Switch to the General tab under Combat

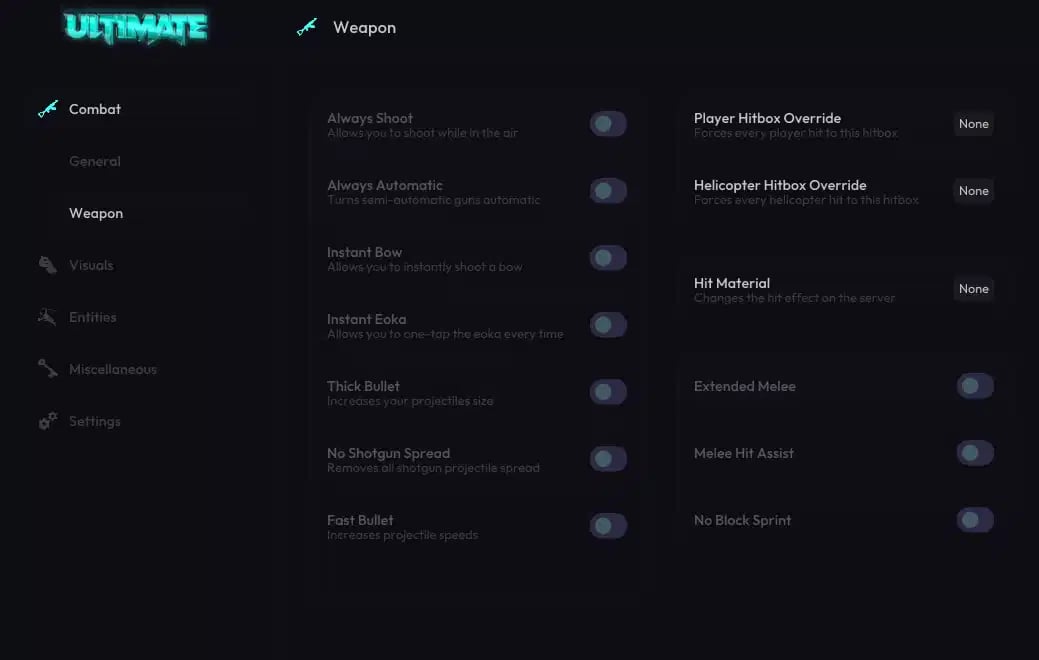coord(95,161)
